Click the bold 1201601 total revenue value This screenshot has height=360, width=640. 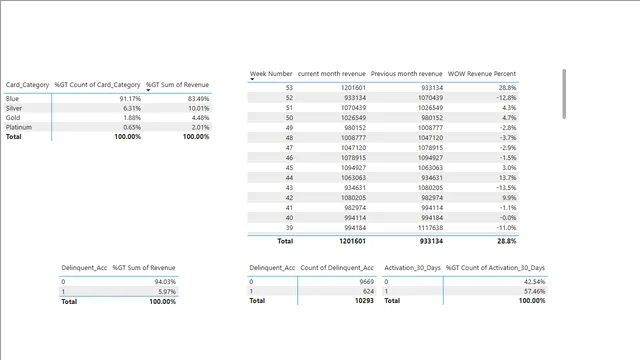pyautogui.click(x=352, y=241)
